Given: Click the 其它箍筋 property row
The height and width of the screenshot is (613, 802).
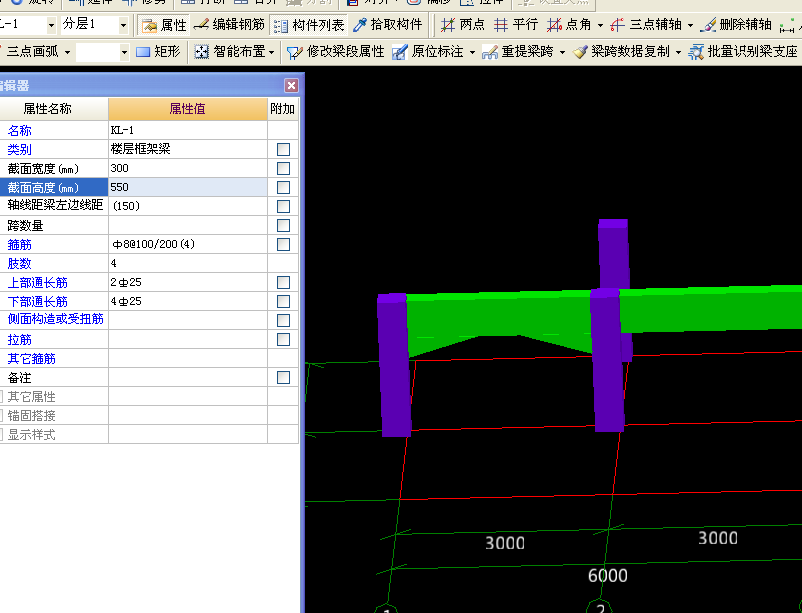Looking at the screenshot, I should (149, 358).
